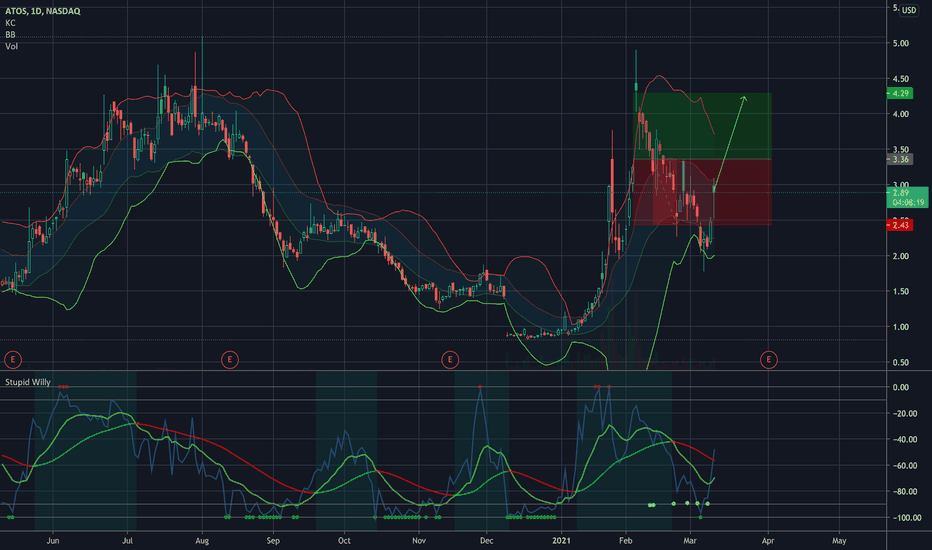Image resolution: width=932 pixels, height=550 pixels.
Task: Click the May label on time axis
Action: (839, 540)
